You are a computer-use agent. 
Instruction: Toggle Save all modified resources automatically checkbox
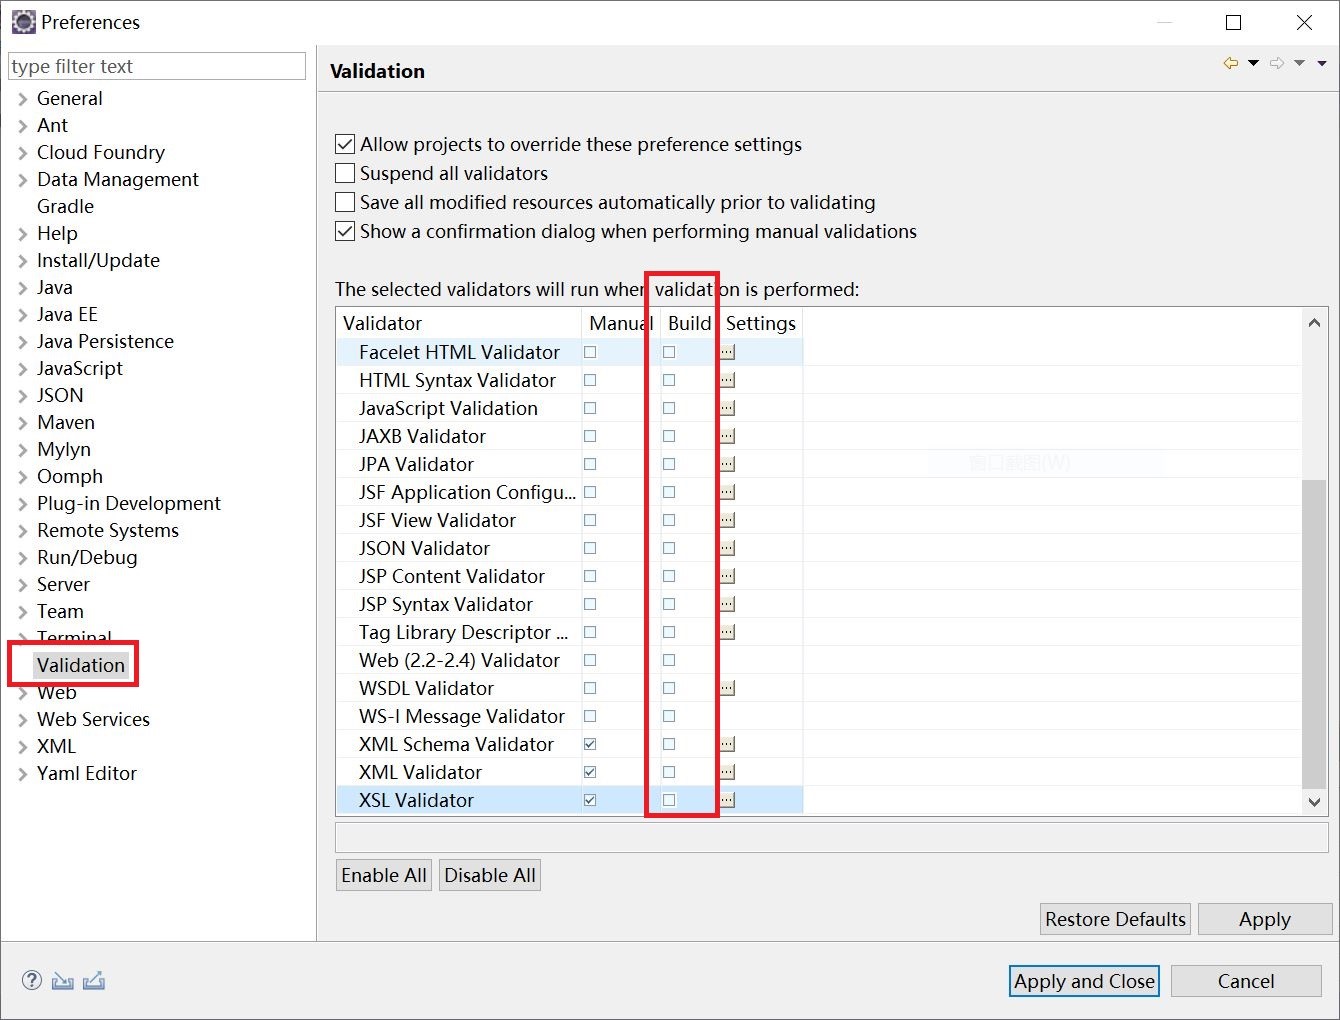point(345,202)
